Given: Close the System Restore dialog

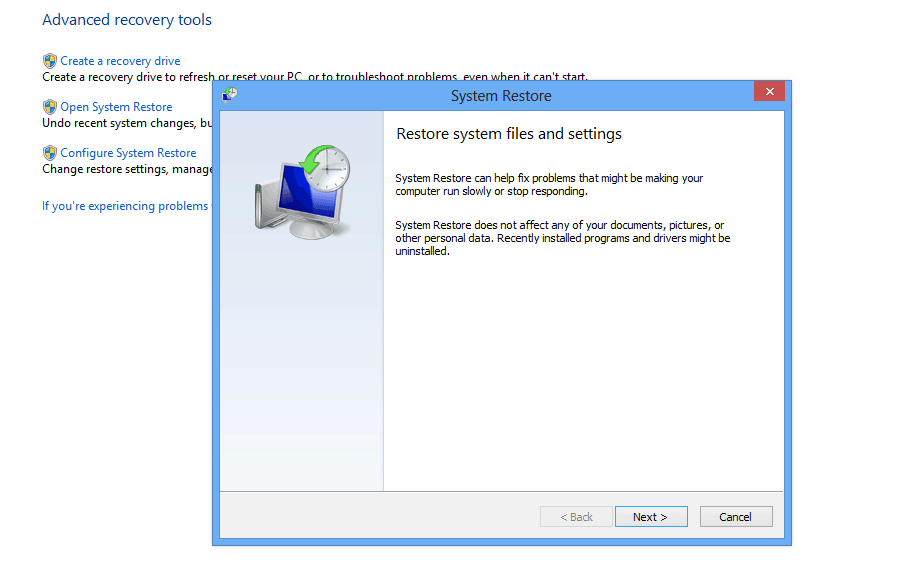Looking at the screenshot, I should [x=769, y=92].
